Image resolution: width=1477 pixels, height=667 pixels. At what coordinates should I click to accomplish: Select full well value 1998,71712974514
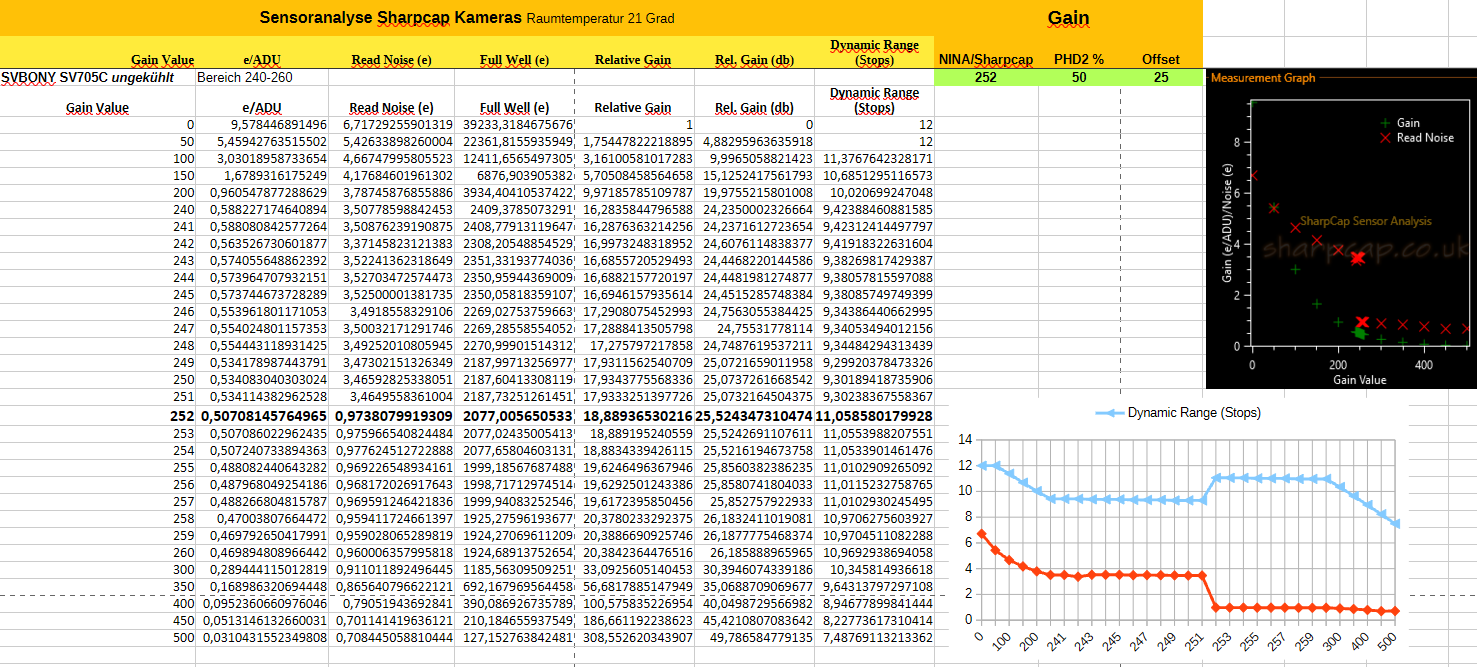tap(516, 485)
